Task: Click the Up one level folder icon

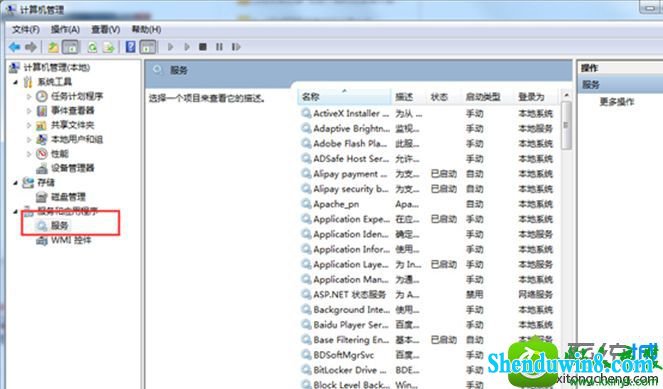Action: pos(53,47)
